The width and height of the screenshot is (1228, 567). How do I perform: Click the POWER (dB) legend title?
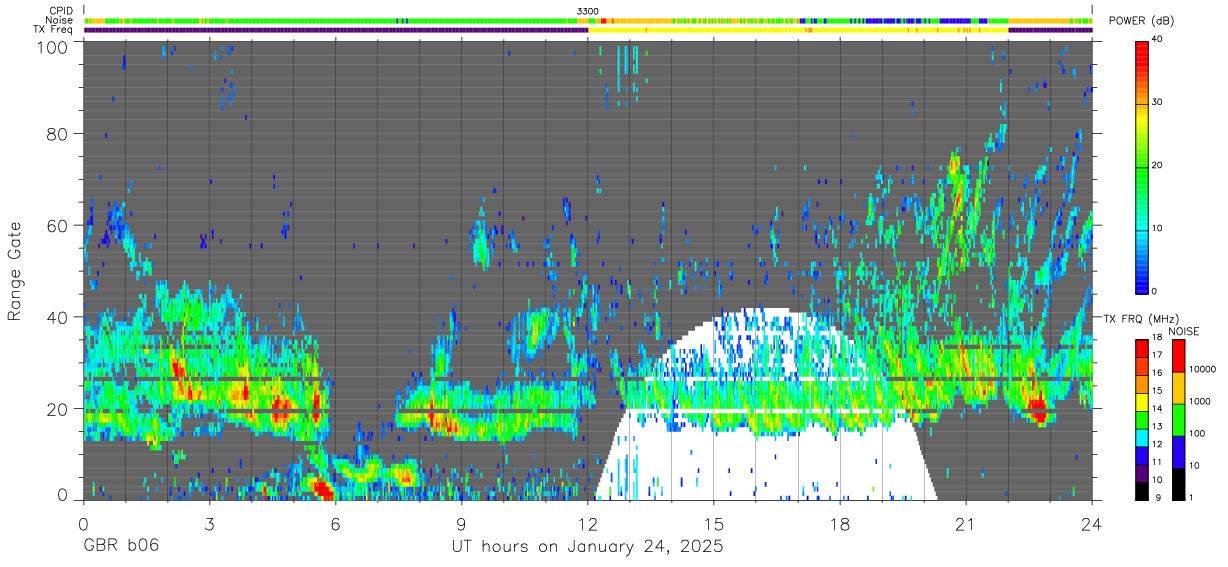coord(1141,22)
